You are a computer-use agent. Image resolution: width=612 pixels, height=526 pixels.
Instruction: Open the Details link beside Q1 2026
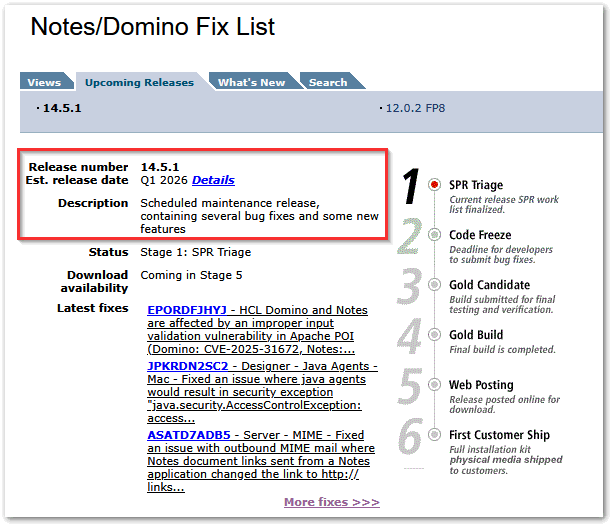[x=213, y=180]
